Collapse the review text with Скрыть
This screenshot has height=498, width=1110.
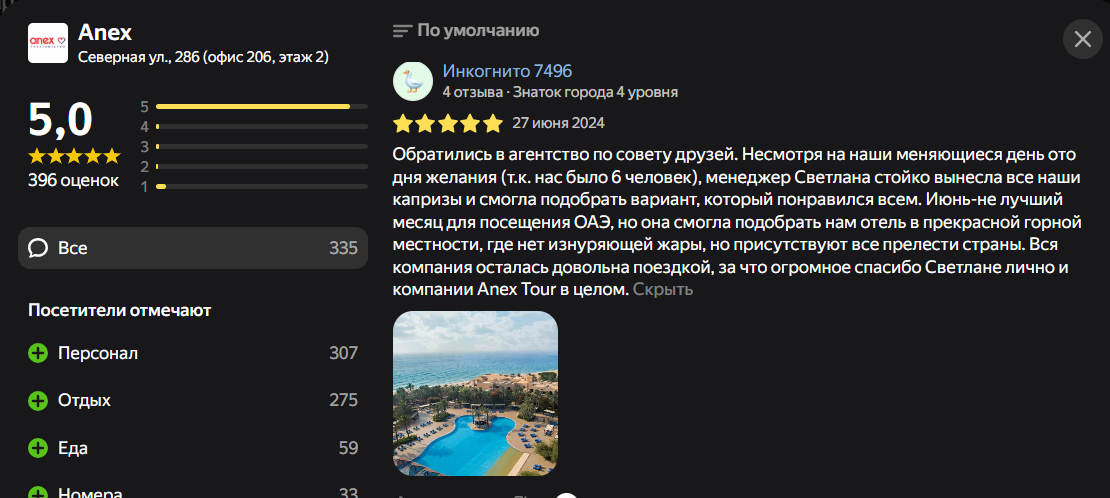663,289
